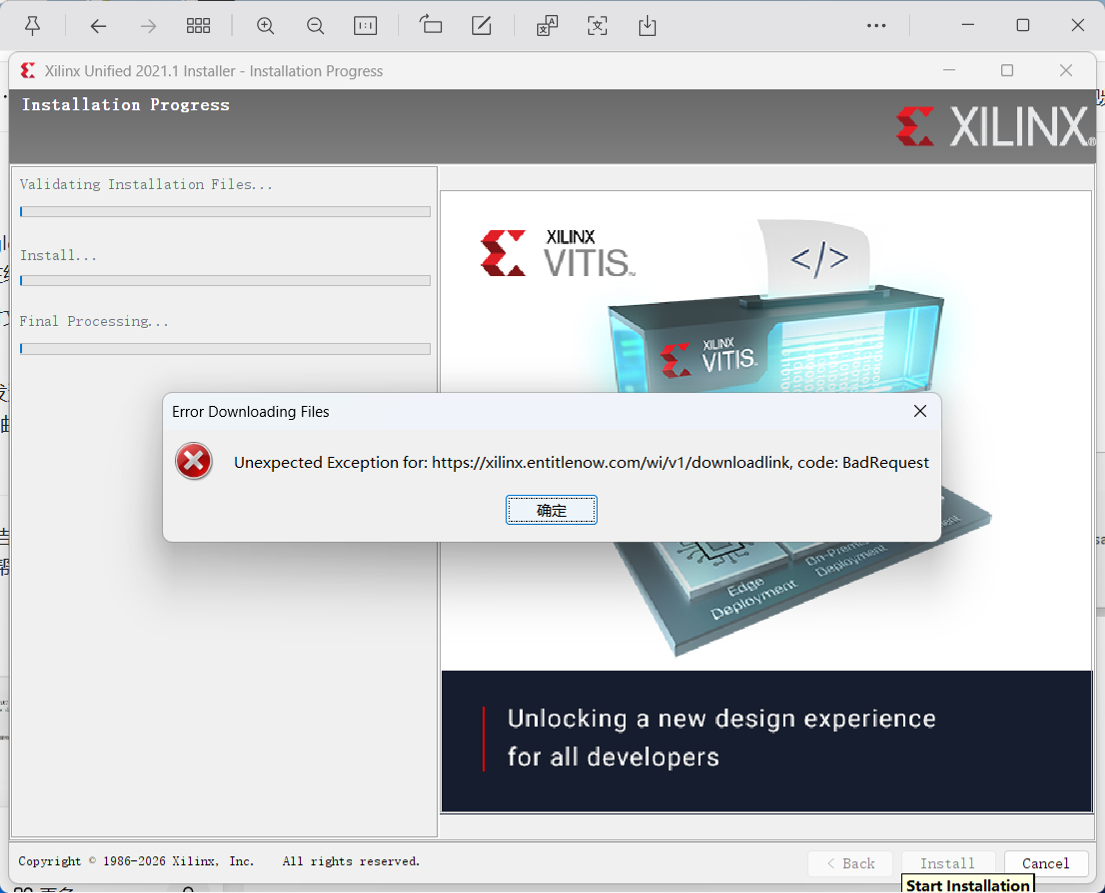Click the 'Edge Deployment' label in illustration
Viewport: 1105px width, 893px height.
click(x=753, y=598)
